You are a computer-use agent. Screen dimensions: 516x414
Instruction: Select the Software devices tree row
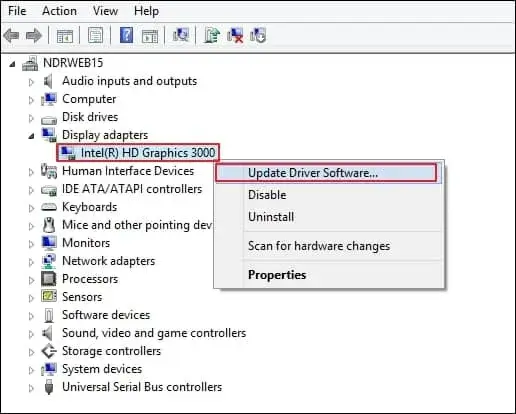point(106,315)
